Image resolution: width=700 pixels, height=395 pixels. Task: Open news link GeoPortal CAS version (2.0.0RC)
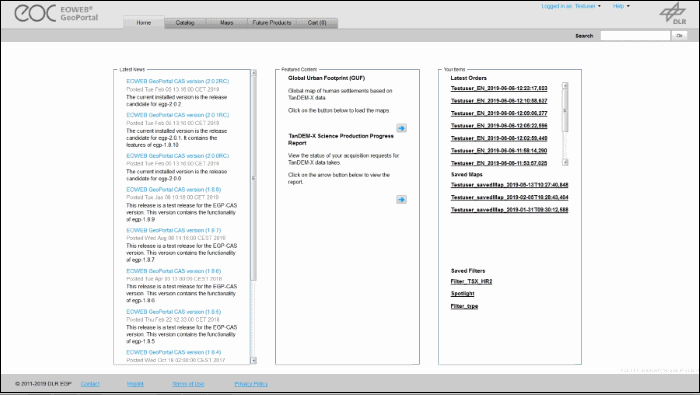(177, 156)
